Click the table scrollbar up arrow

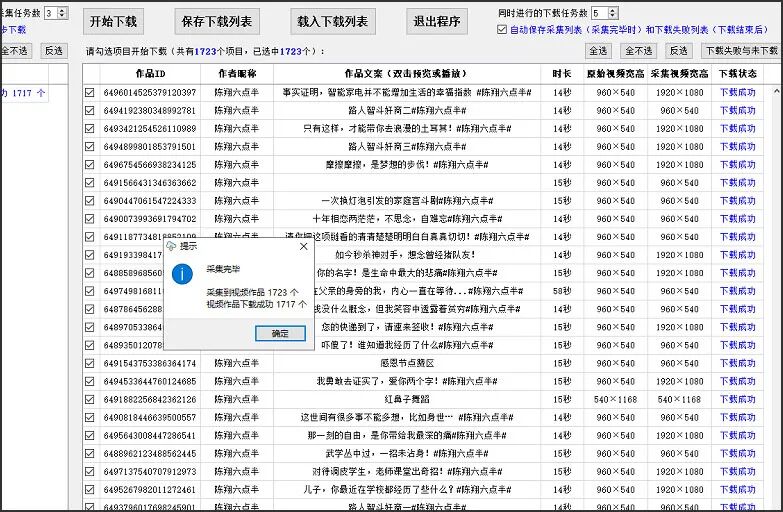777,91
